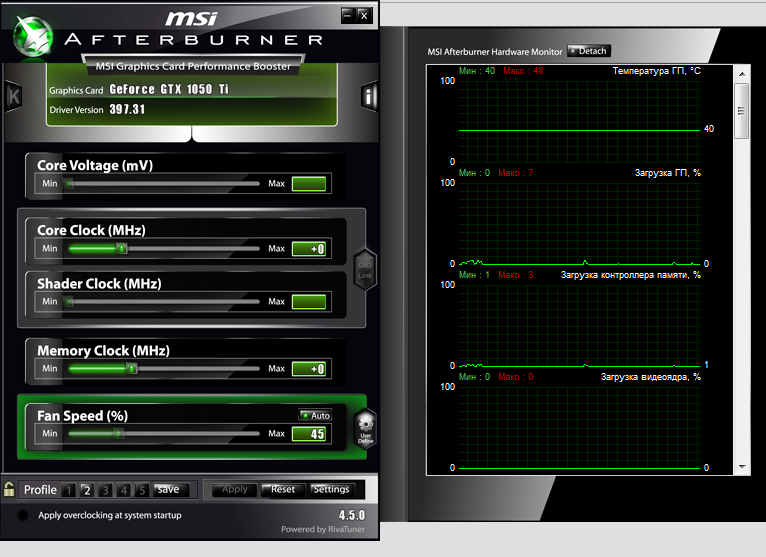Click the 'Загрузка контроллера памяти, %' label
The height and width of the screenshot is (557, 766).
point(631,275)
